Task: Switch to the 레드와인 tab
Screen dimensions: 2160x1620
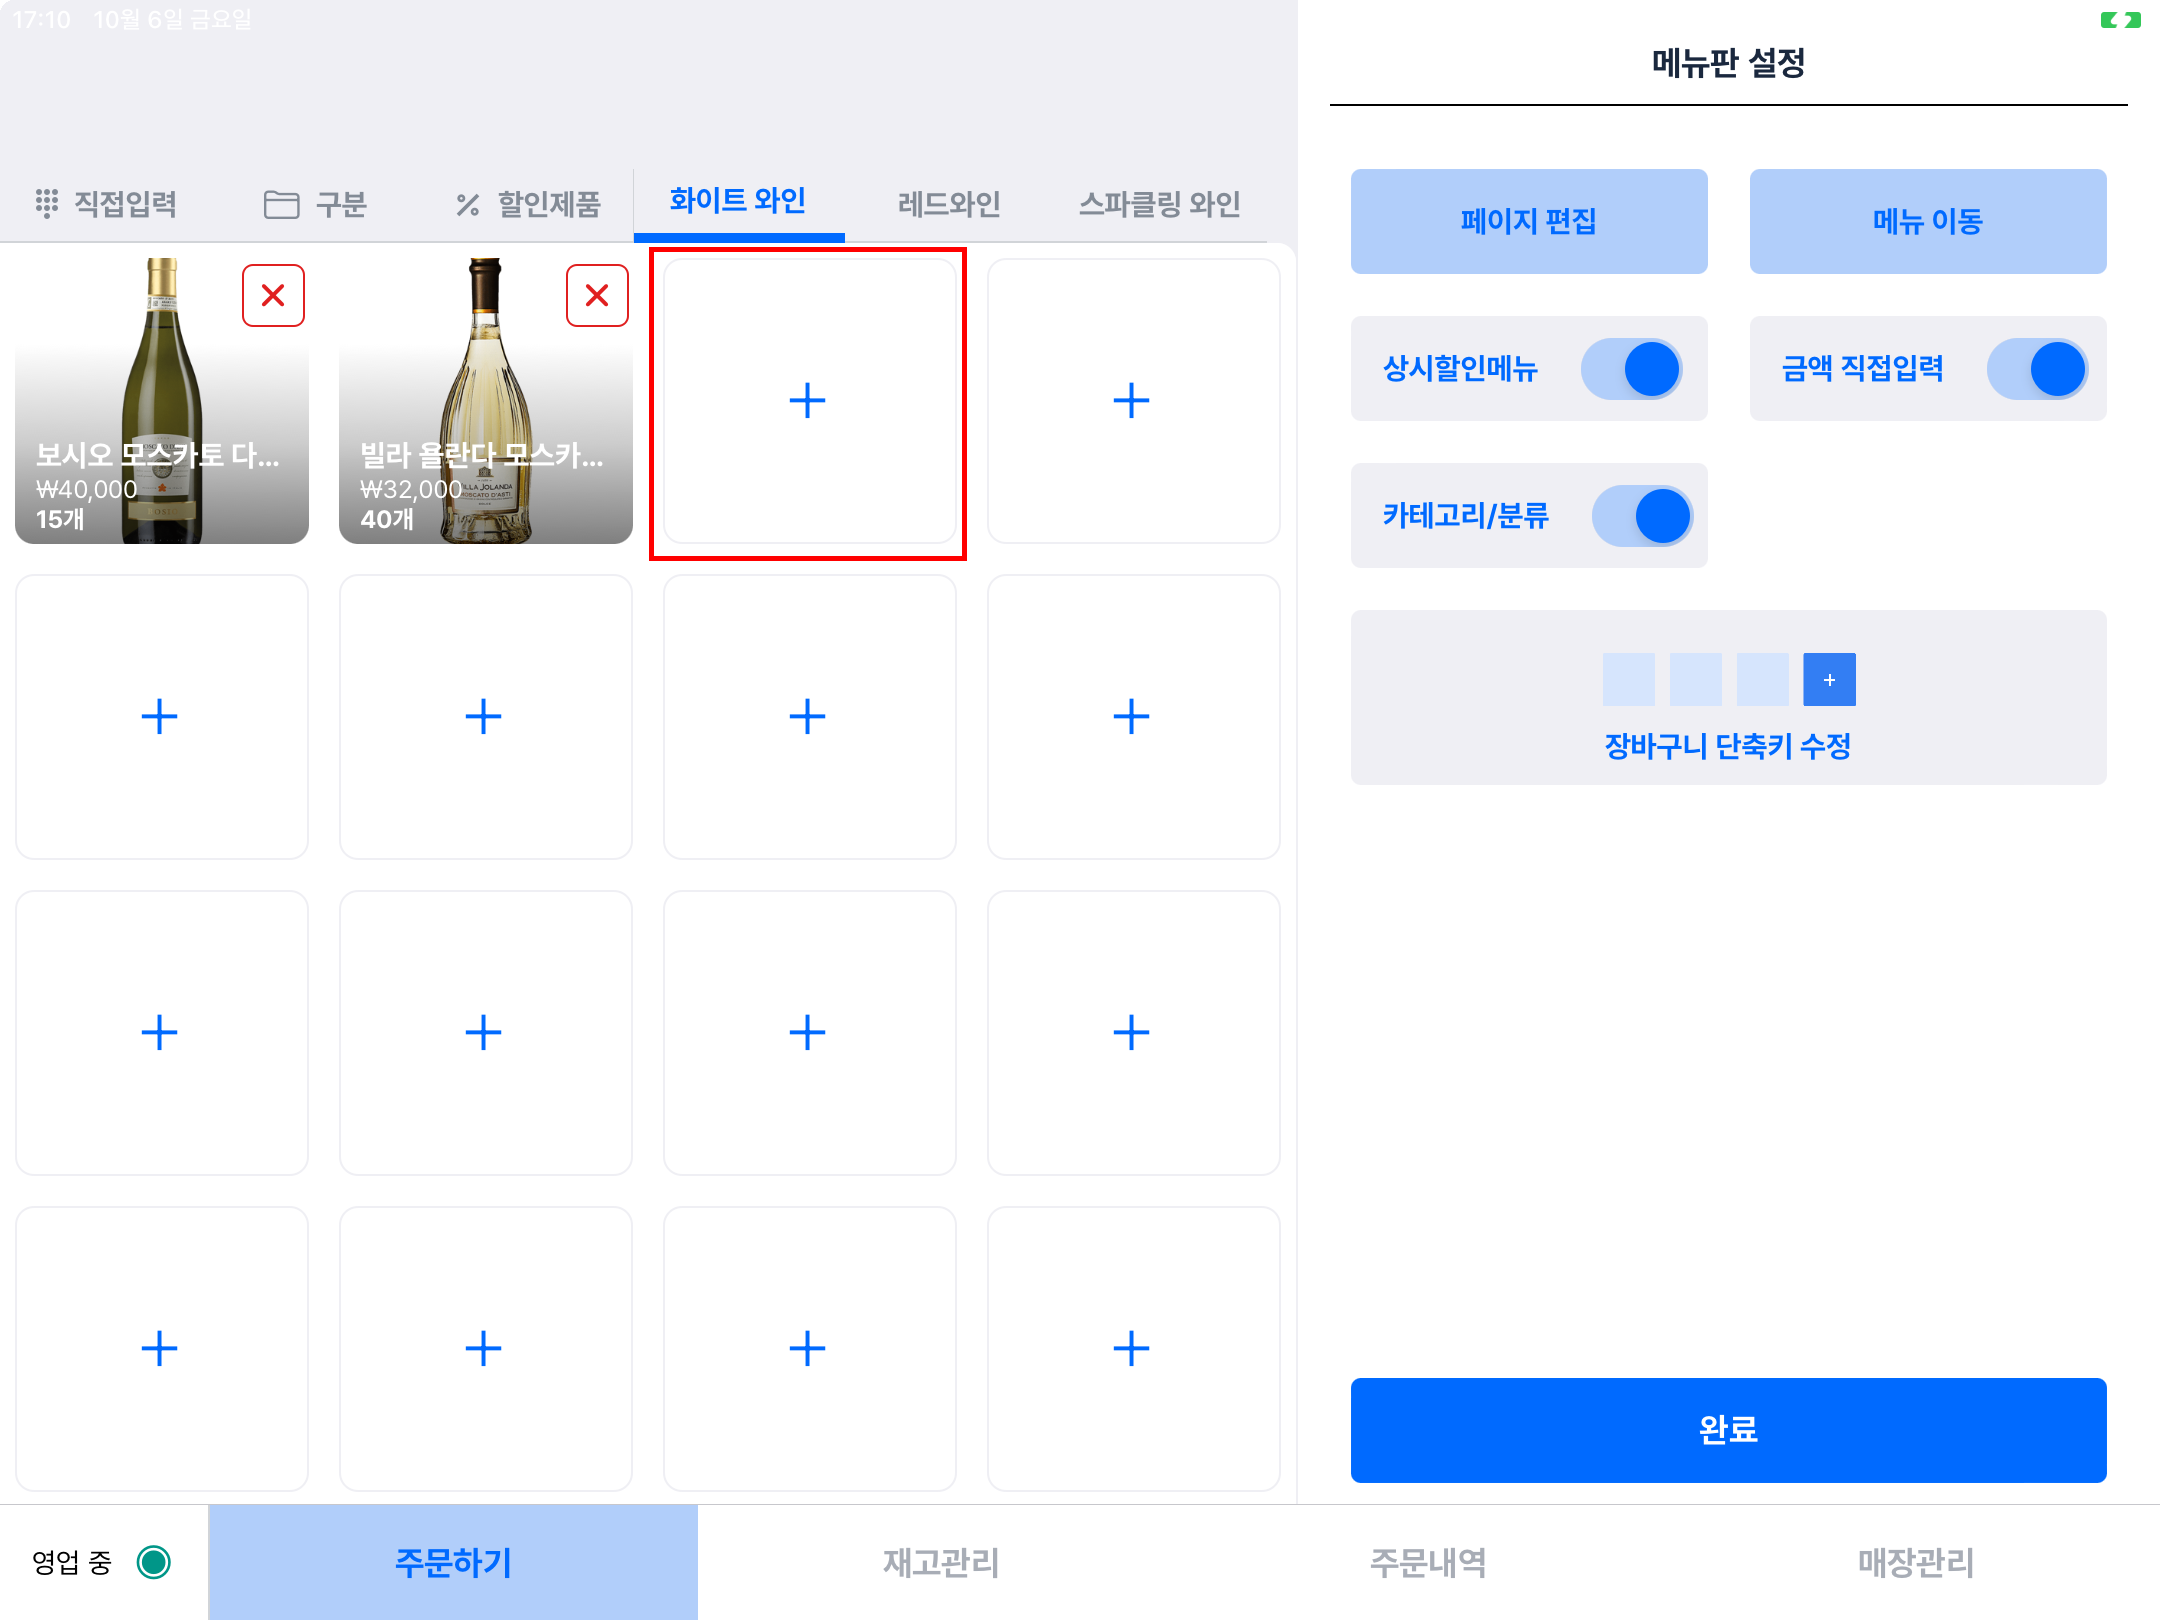Action: click(949, 204)
